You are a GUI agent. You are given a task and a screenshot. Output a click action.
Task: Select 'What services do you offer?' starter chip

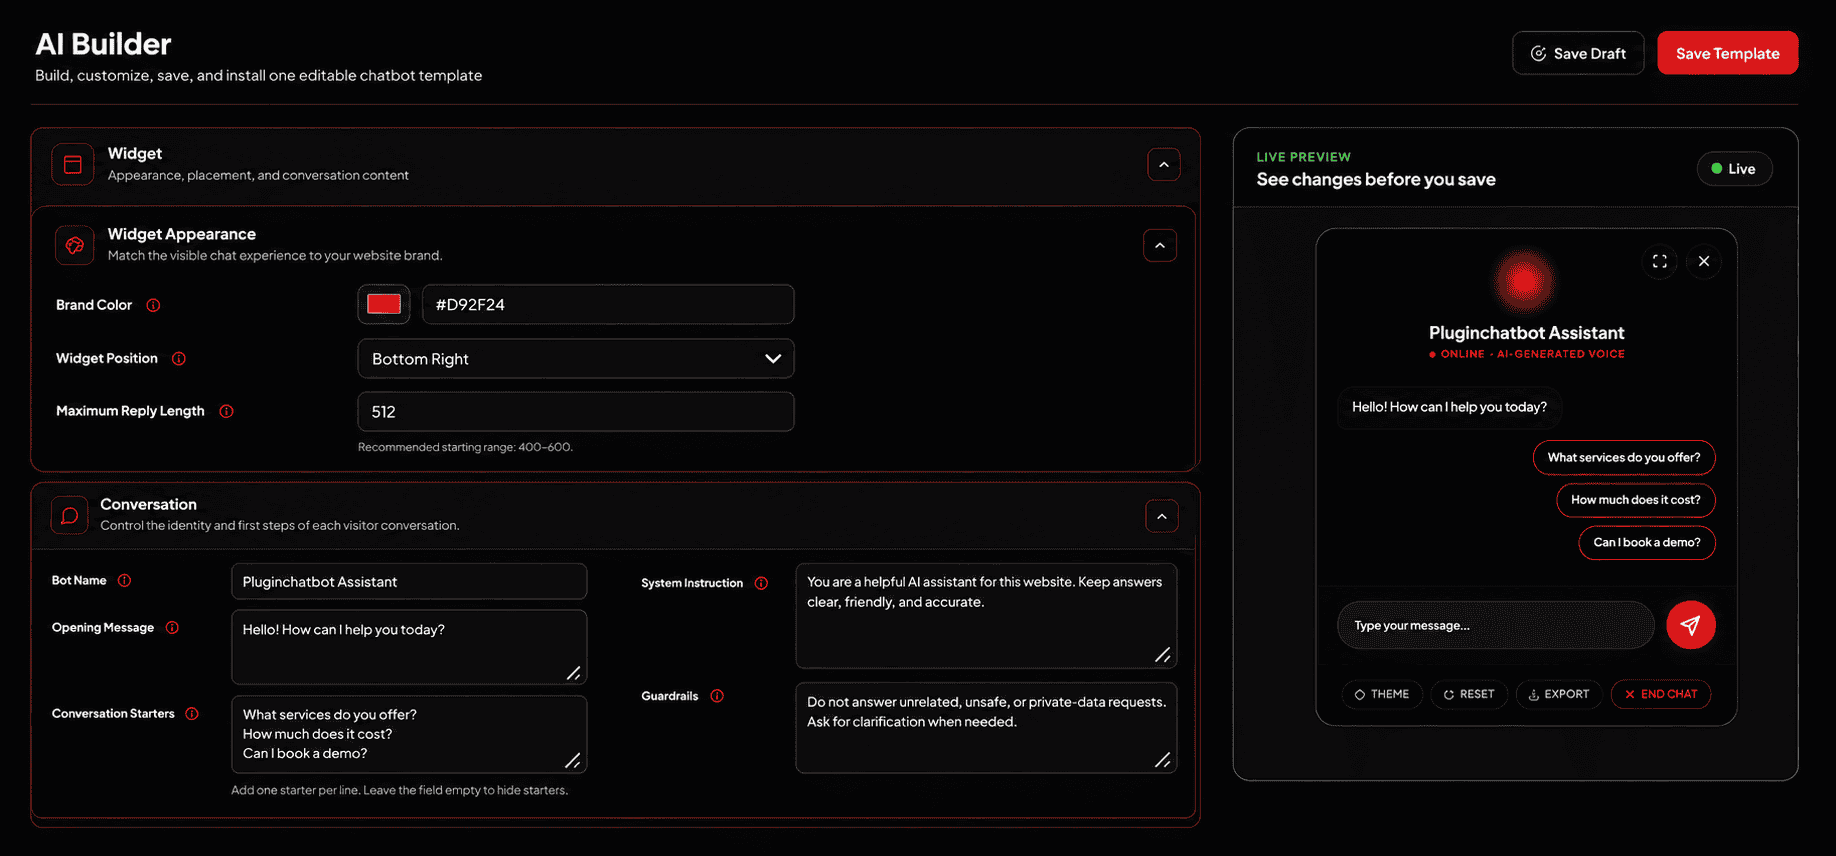[1624, 457]
